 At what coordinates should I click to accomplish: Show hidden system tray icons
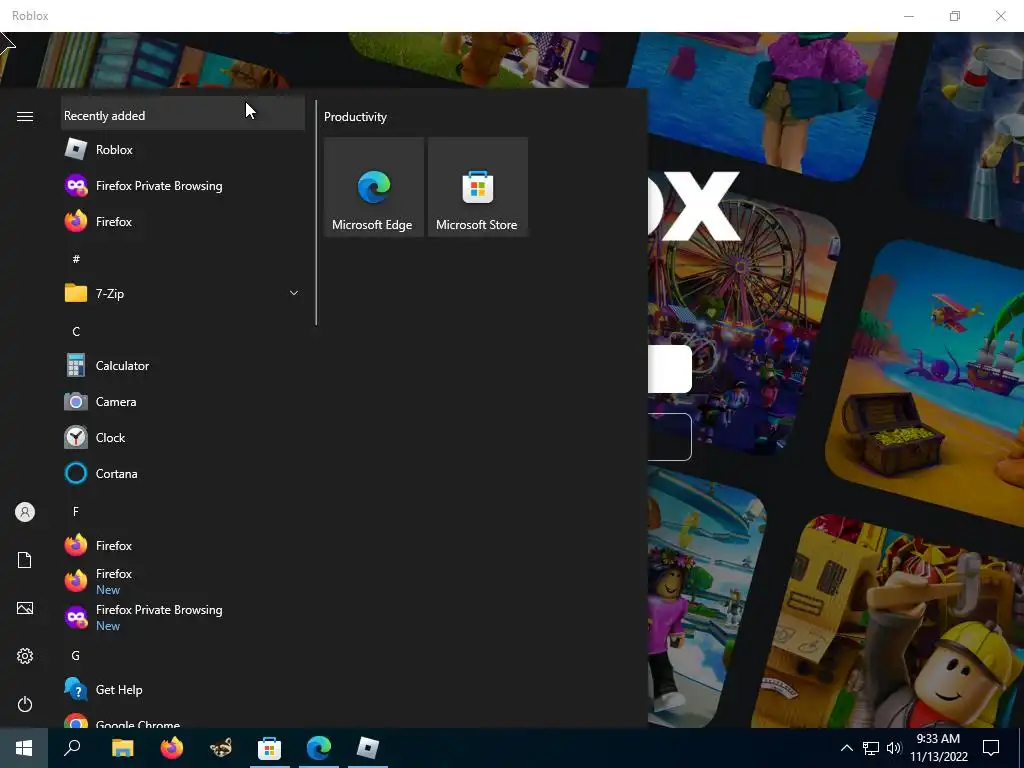(x=846, y=748)
